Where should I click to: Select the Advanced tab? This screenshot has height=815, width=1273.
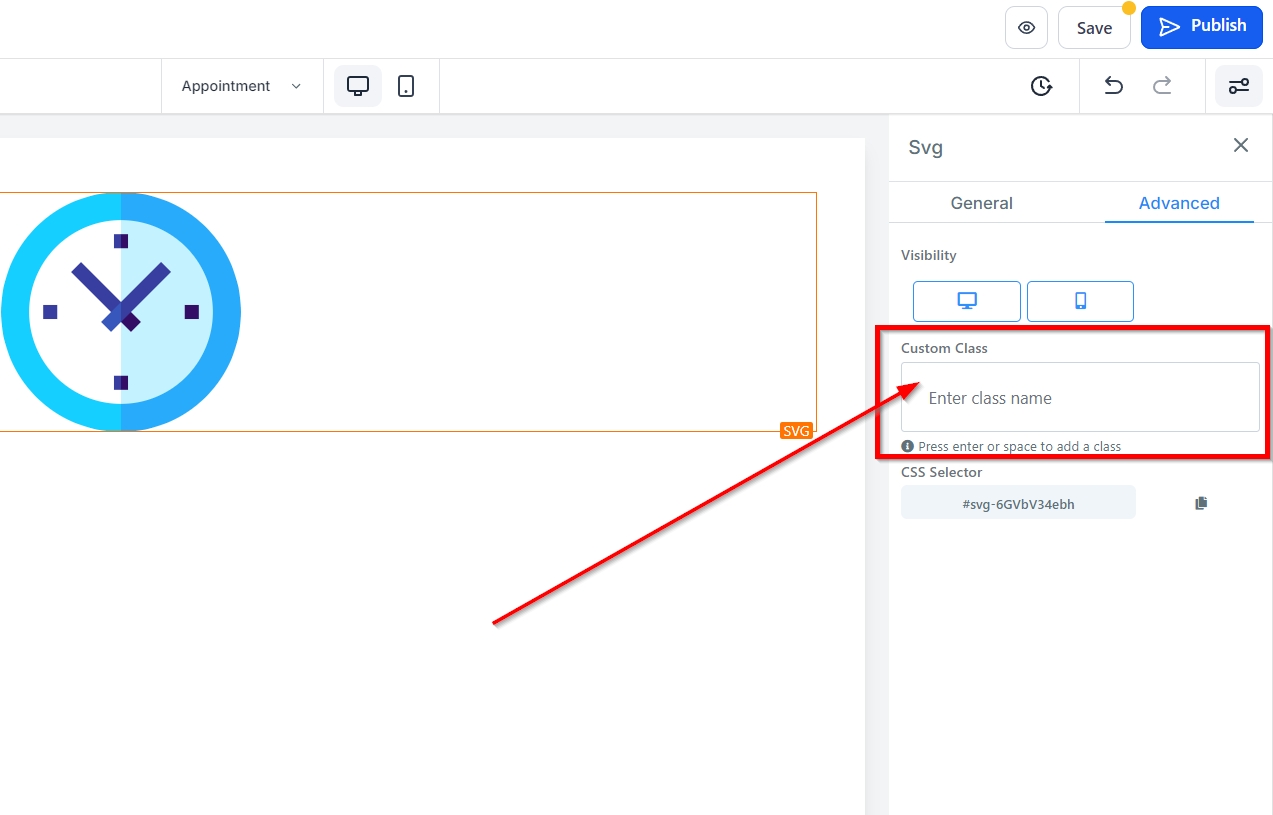tap(1179, 203)
